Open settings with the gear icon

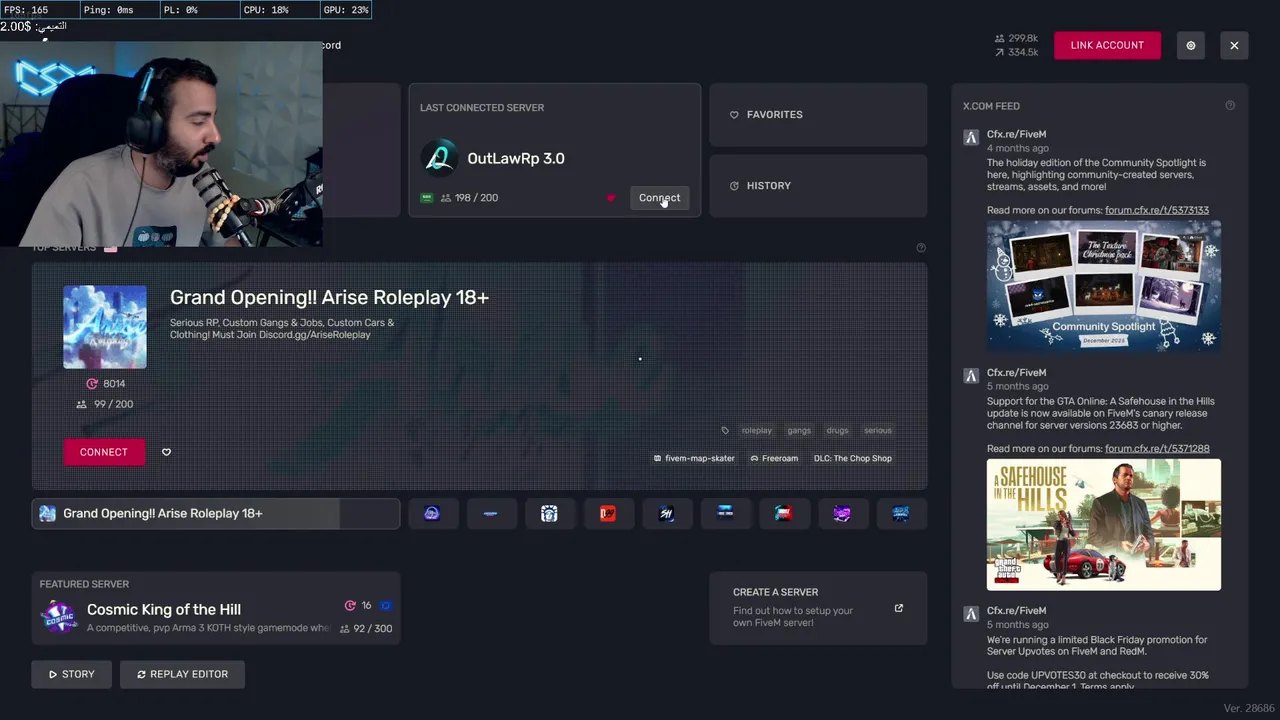[1190, 45]
